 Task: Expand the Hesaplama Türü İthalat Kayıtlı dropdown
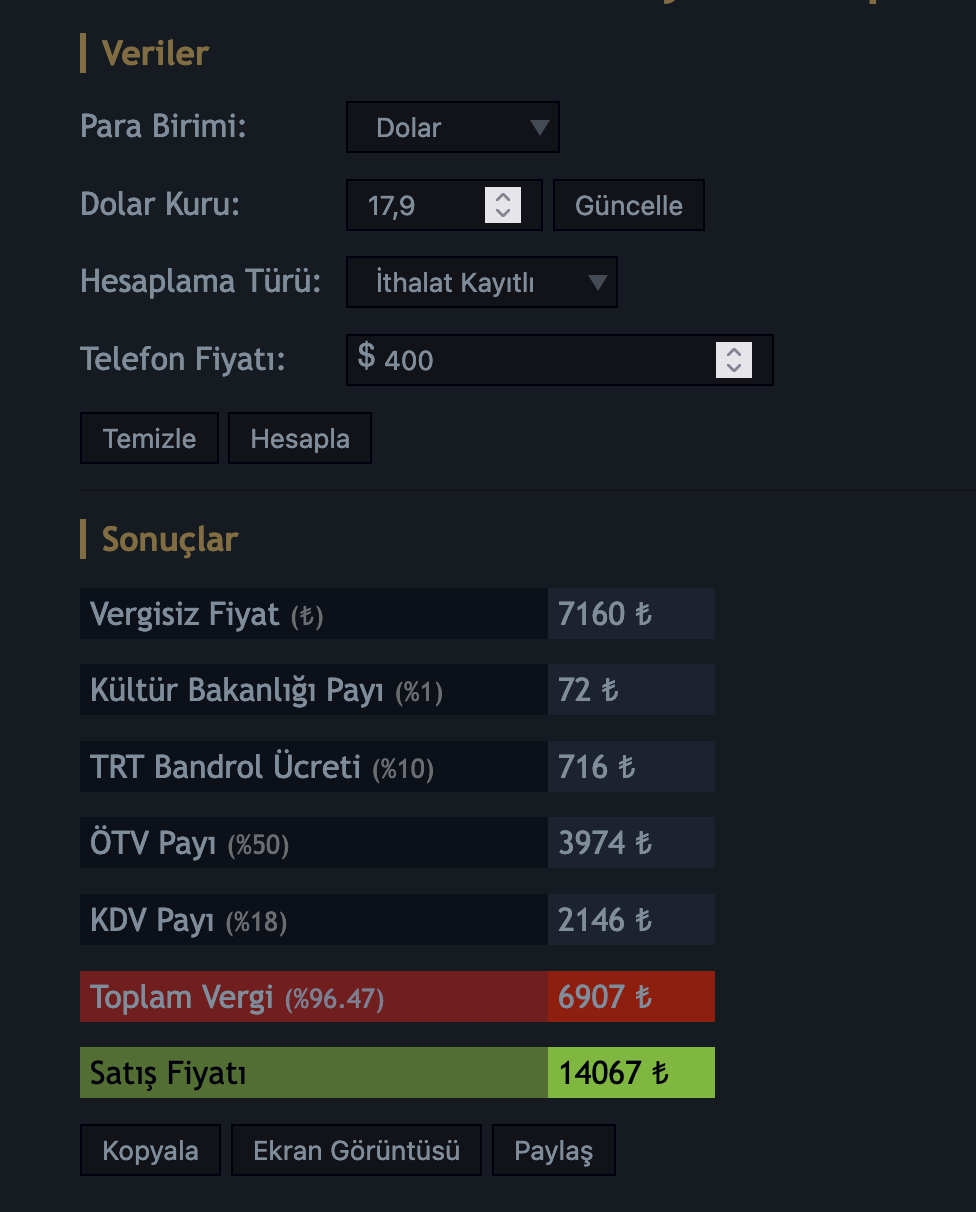tap(482, 282)
